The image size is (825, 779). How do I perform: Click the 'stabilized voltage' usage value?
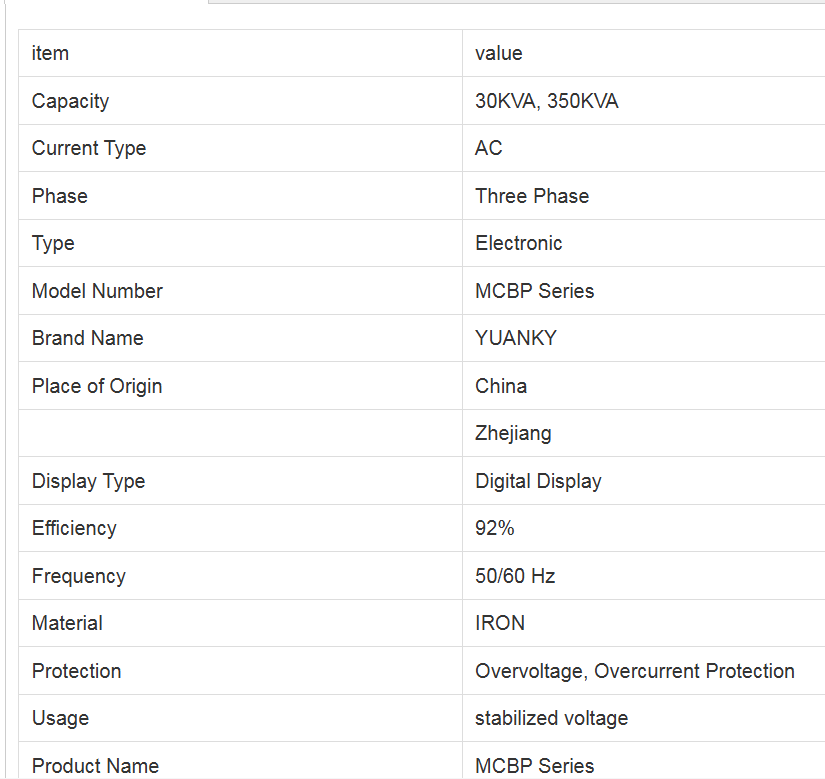pos(552,718)
